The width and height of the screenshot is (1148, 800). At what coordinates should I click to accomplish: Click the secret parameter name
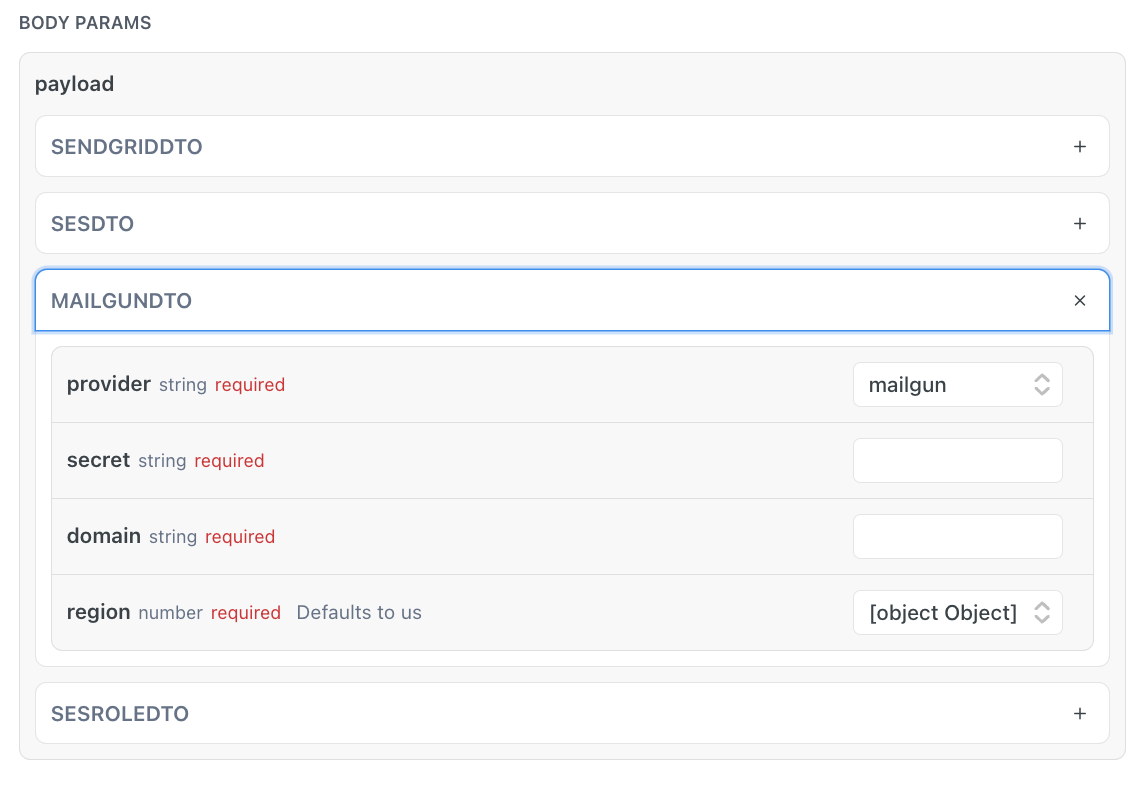[x=98, y=460]
